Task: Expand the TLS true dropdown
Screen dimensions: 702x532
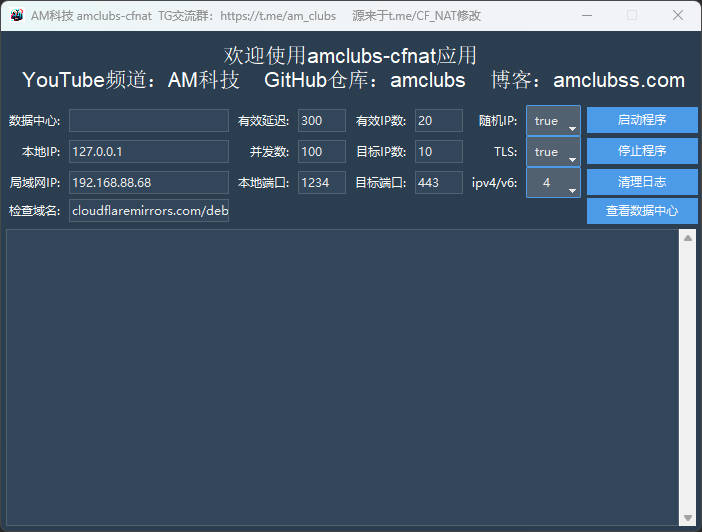Action: 553,152
